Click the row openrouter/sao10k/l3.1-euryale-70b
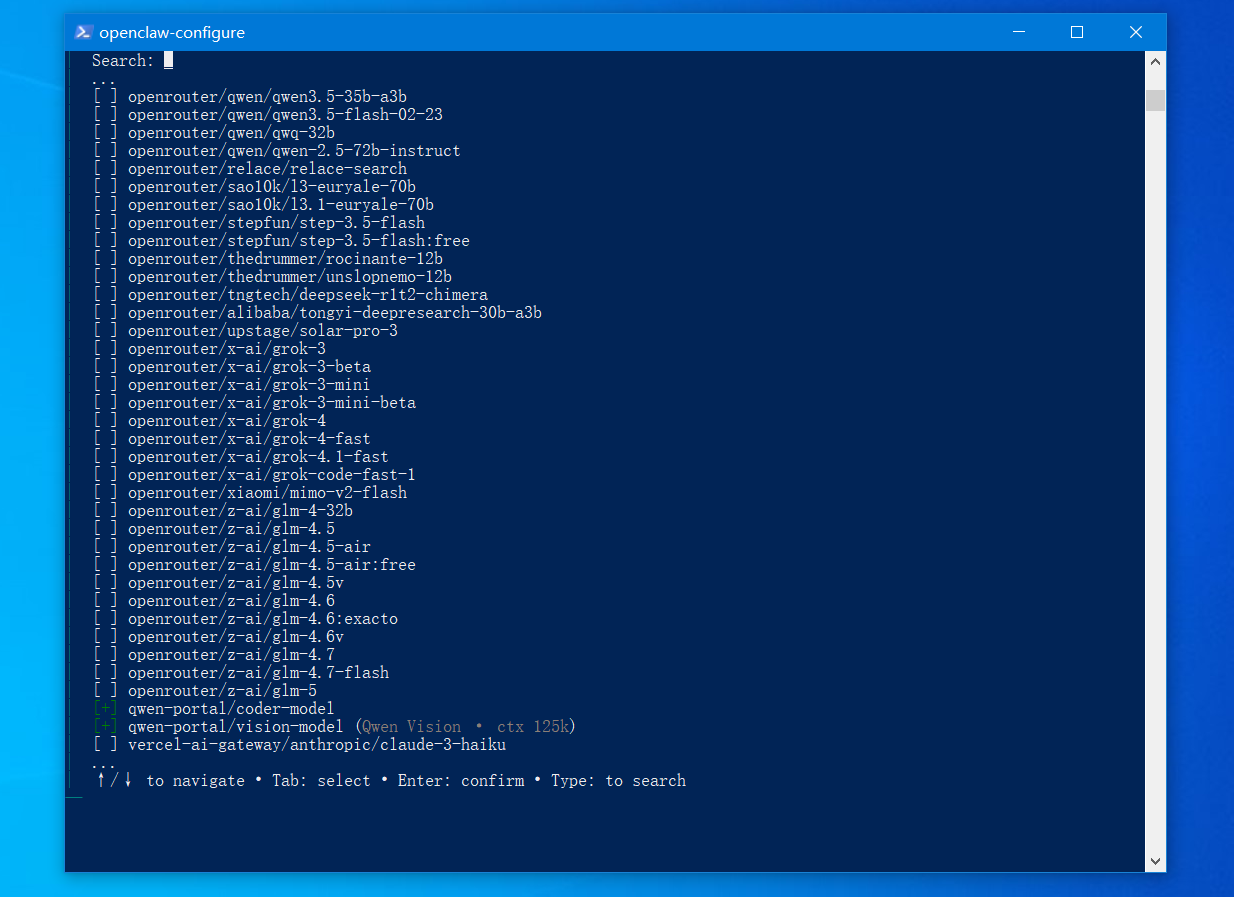 [263, 205]
